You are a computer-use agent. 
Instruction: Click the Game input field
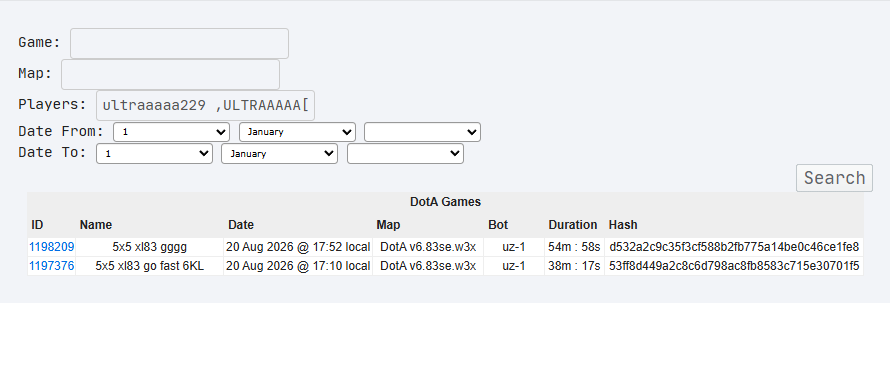point(179,43)
